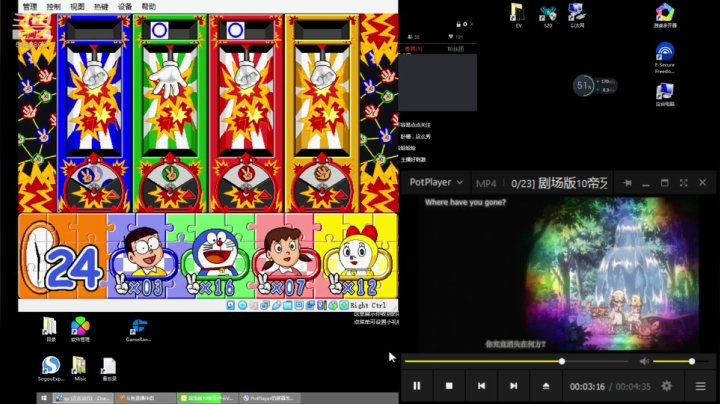720x404 pixels.
Task: Open the 视图 menu in VirtualBox
Action: 77,6
